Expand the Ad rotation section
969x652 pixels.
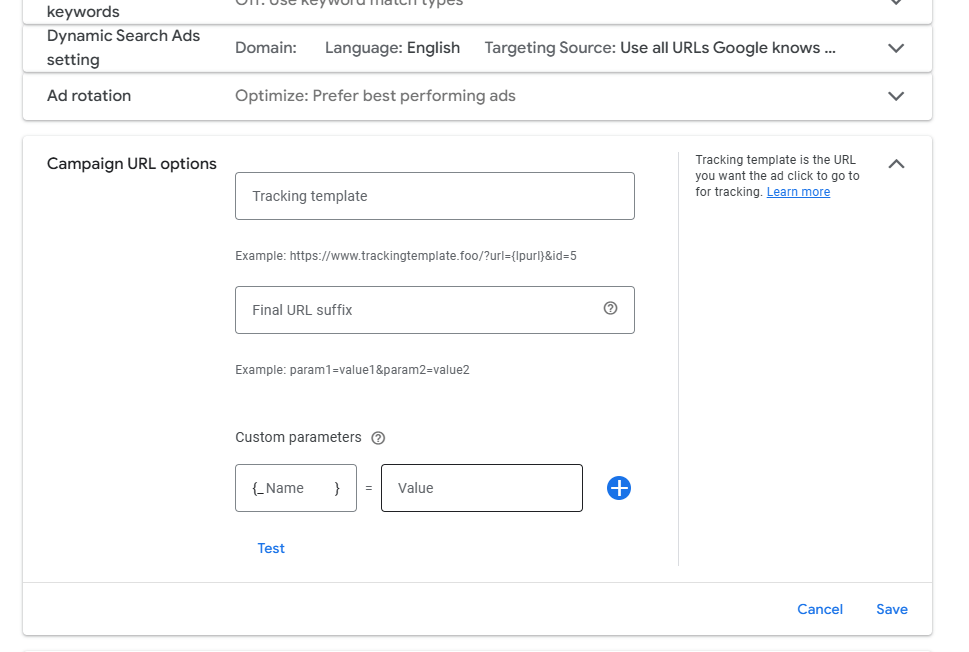[x=896, y=96]
